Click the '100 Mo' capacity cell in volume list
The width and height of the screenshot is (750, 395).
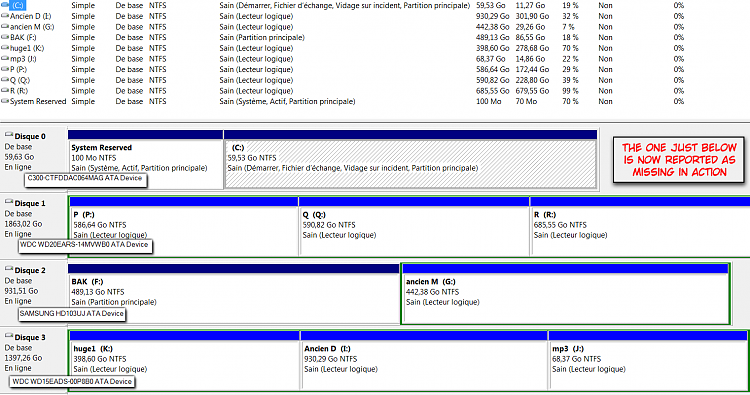[x=489, y=101]
